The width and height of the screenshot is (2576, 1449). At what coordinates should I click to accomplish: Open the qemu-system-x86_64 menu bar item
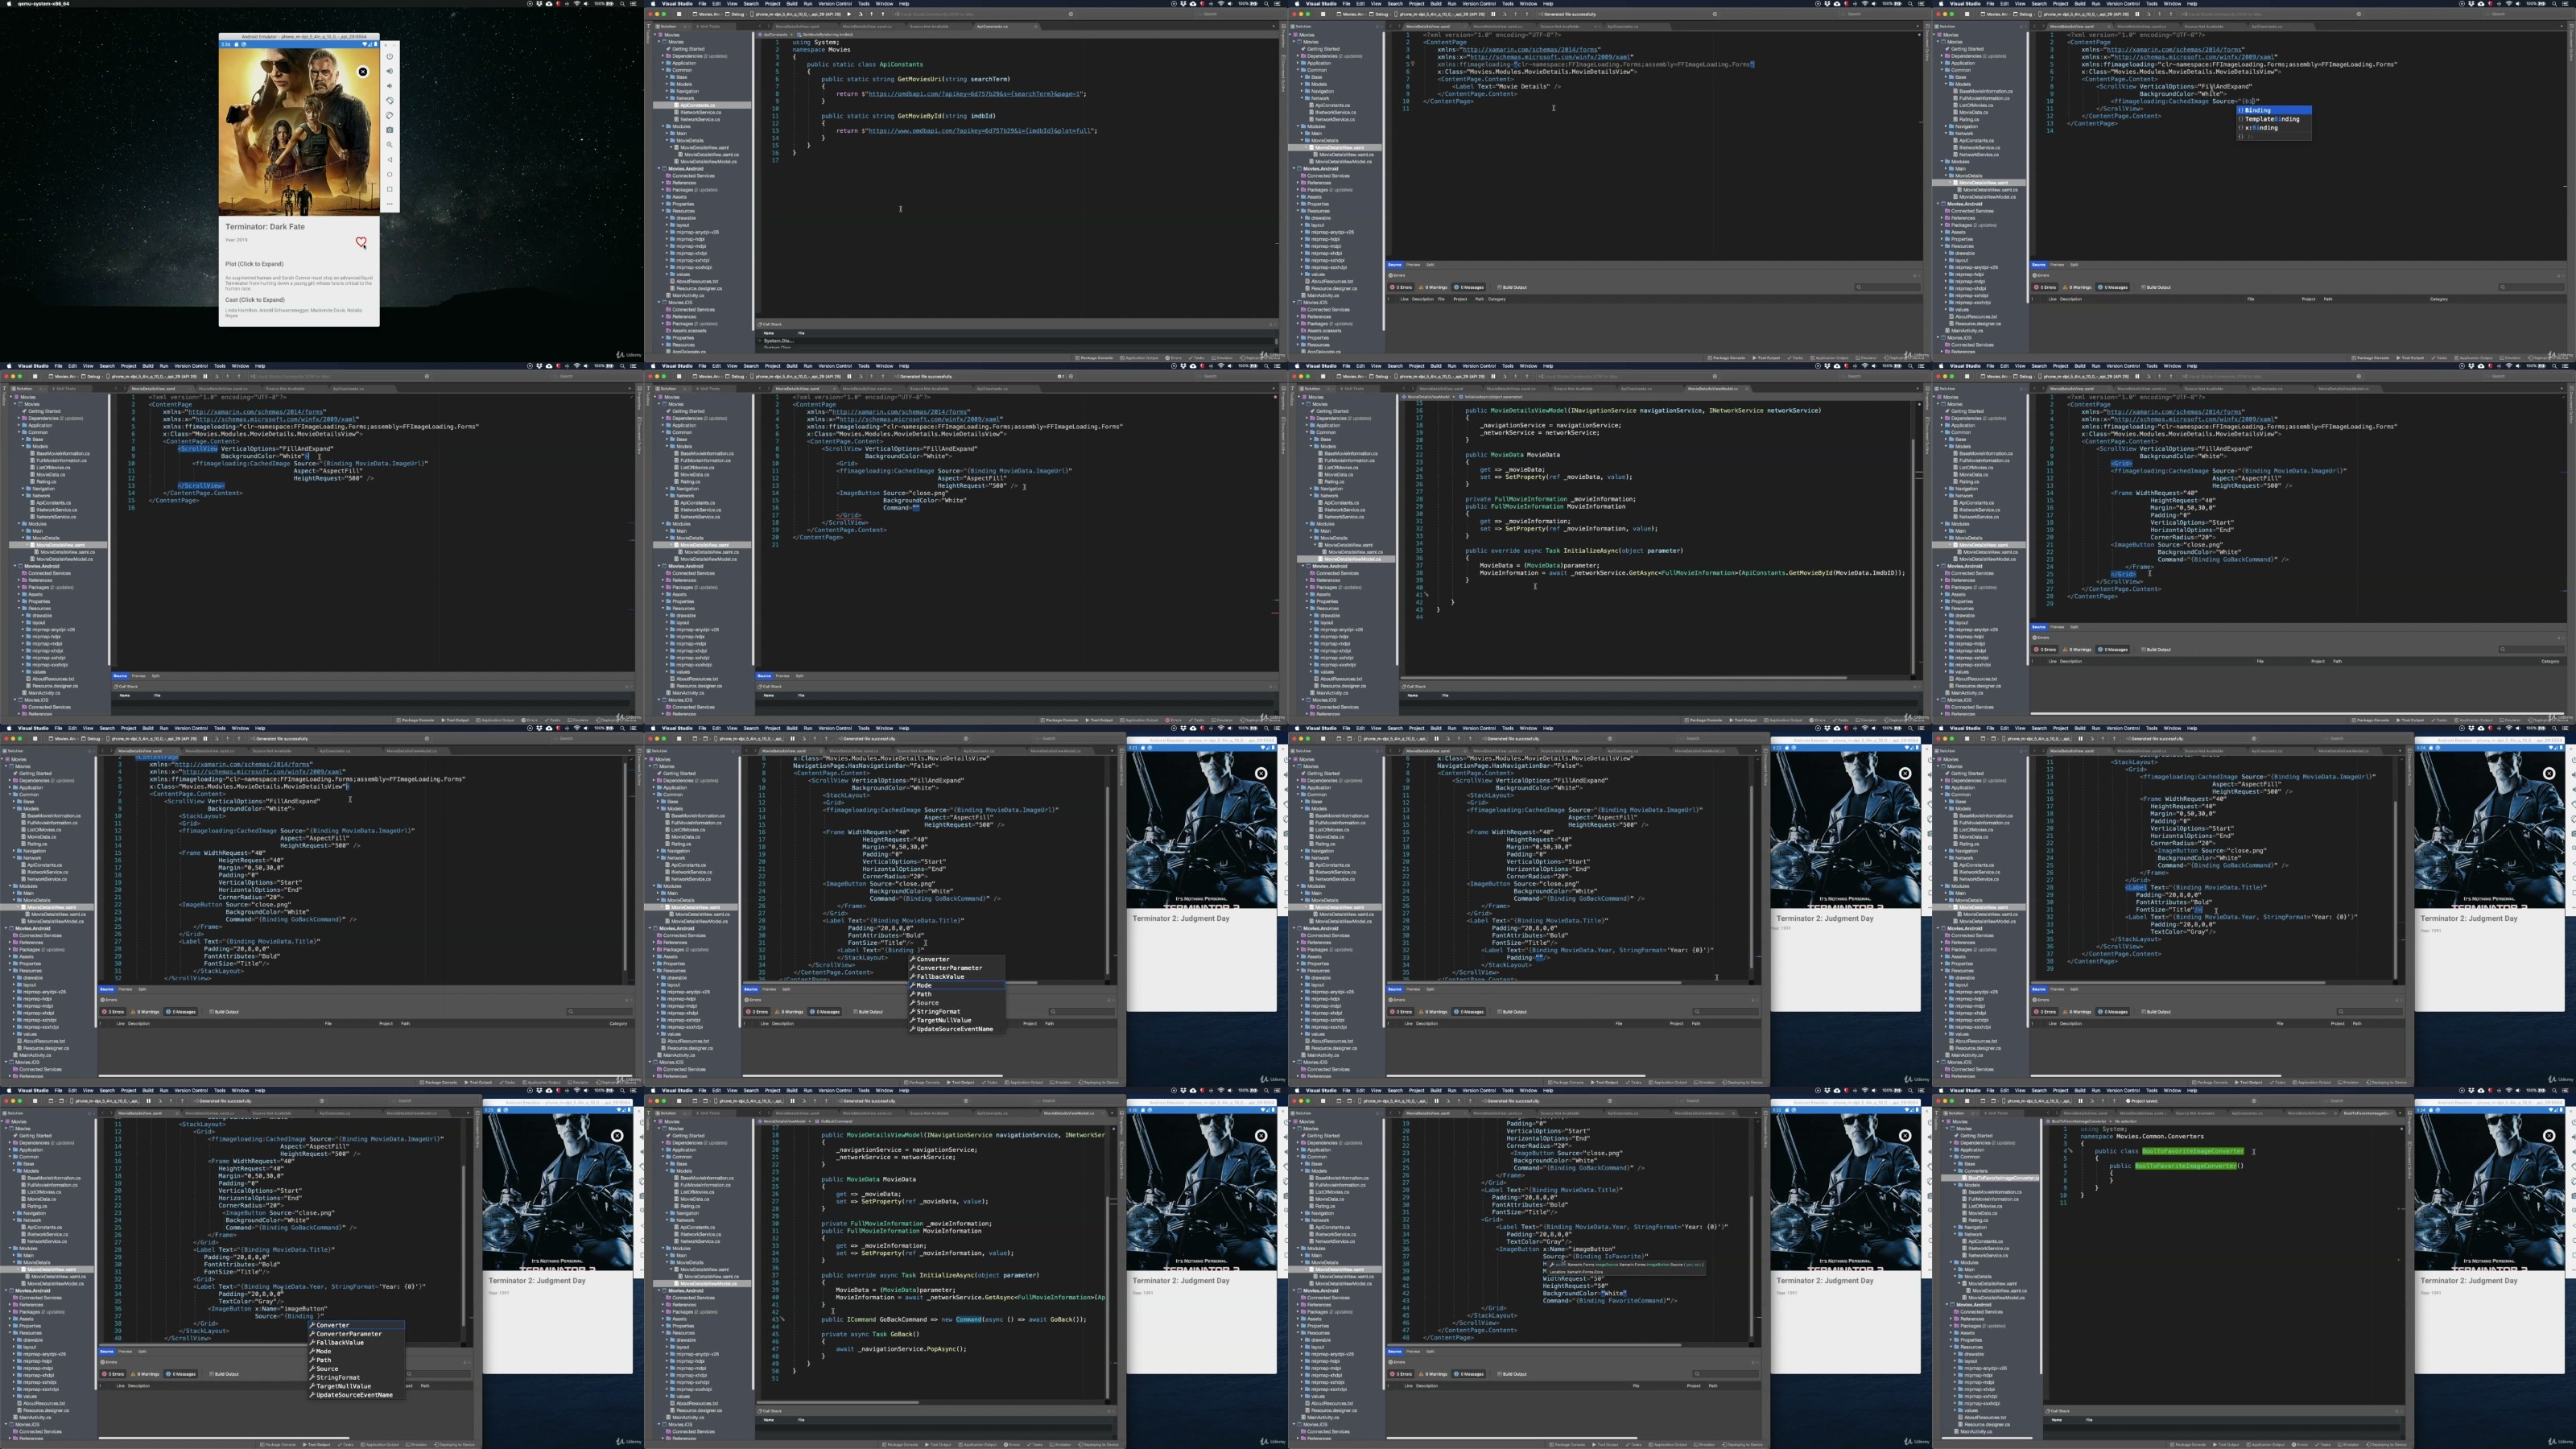[43, 3]
